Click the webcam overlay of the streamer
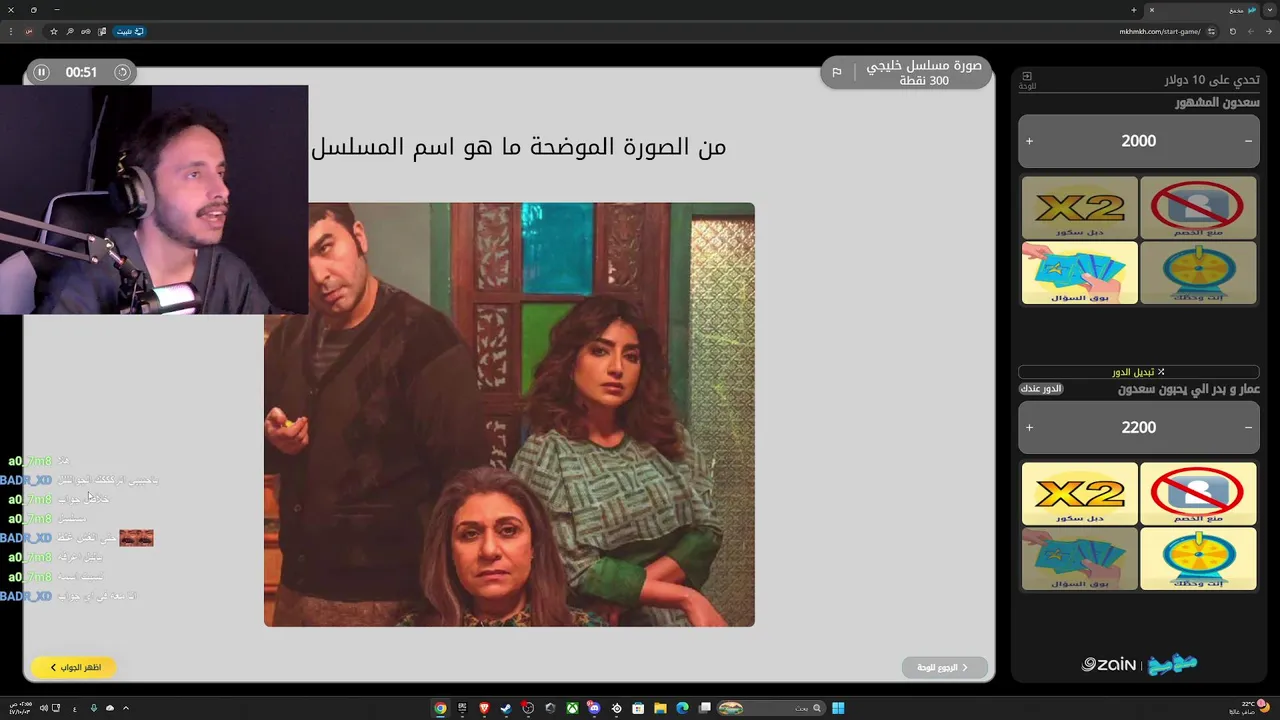Viewport: 1280px width, 720px height. (x=154, y=199)
